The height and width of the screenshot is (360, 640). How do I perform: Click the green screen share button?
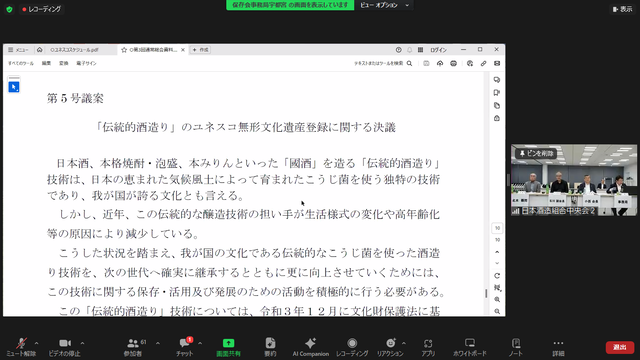tap(229, 347)
